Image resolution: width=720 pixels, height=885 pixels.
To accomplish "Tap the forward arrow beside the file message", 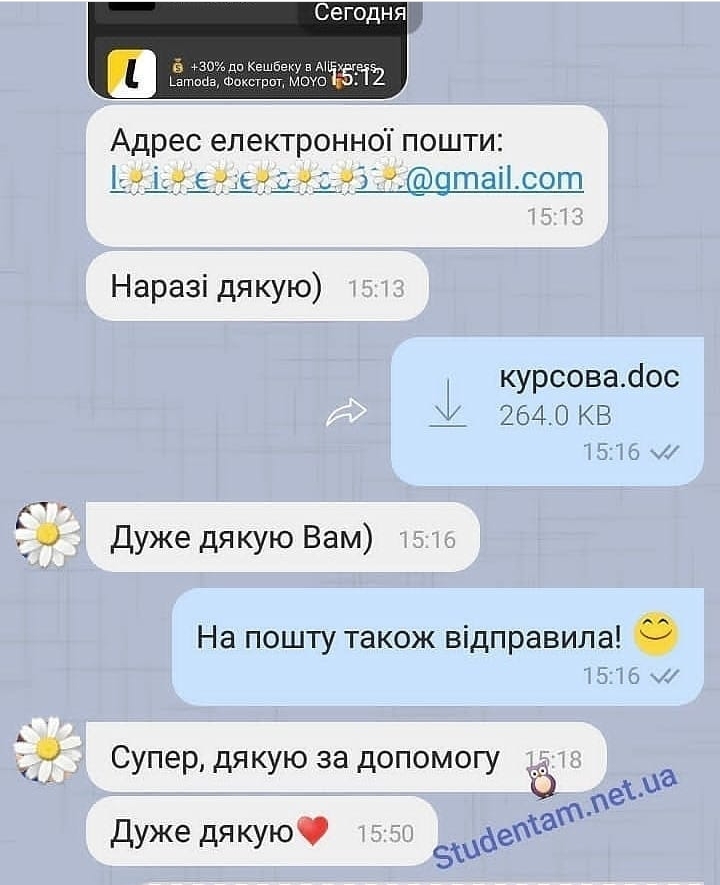I will tap(346, 411).
